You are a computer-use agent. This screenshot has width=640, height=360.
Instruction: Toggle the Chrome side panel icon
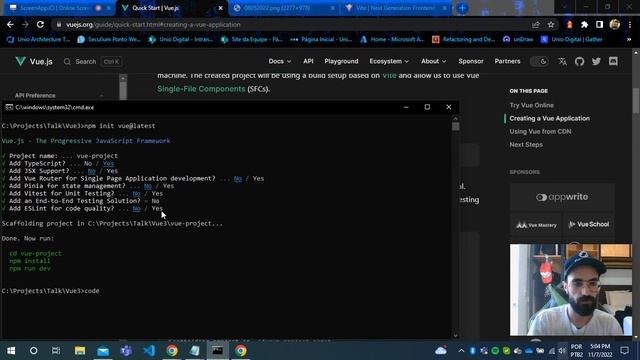pyautogui.click(x=599, y=24)
